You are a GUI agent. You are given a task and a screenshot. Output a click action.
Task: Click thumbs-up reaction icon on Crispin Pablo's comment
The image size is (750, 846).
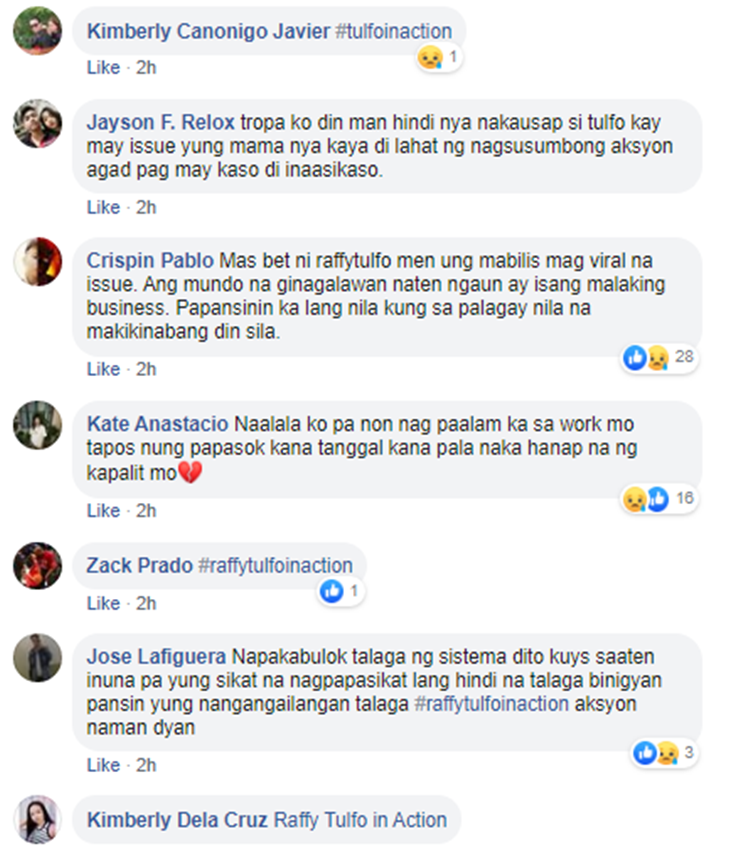pos(635,357)
